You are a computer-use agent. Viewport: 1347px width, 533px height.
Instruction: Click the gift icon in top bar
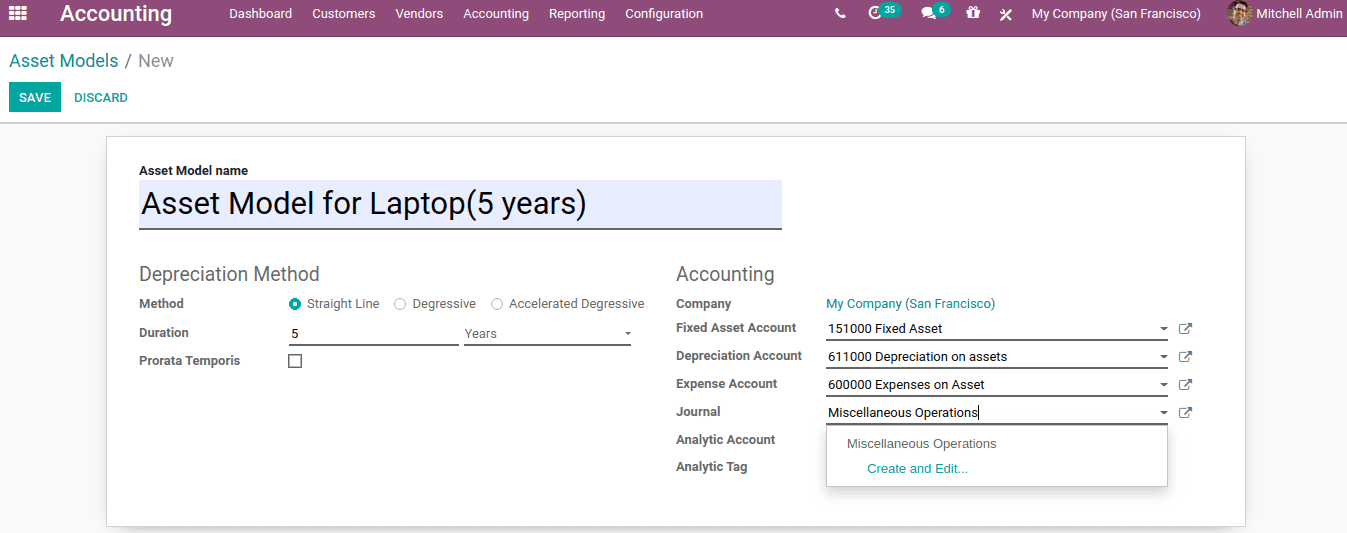[973, 14]
